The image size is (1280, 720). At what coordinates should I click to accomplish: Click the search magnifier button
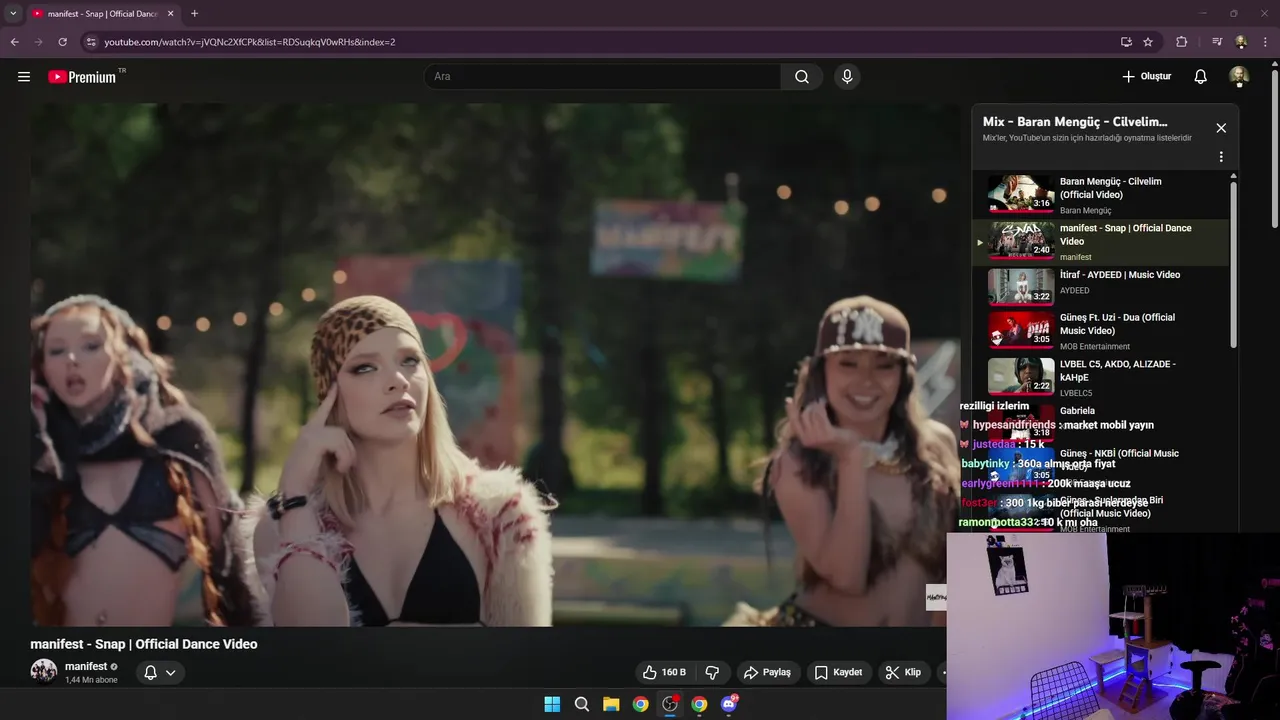802,77
